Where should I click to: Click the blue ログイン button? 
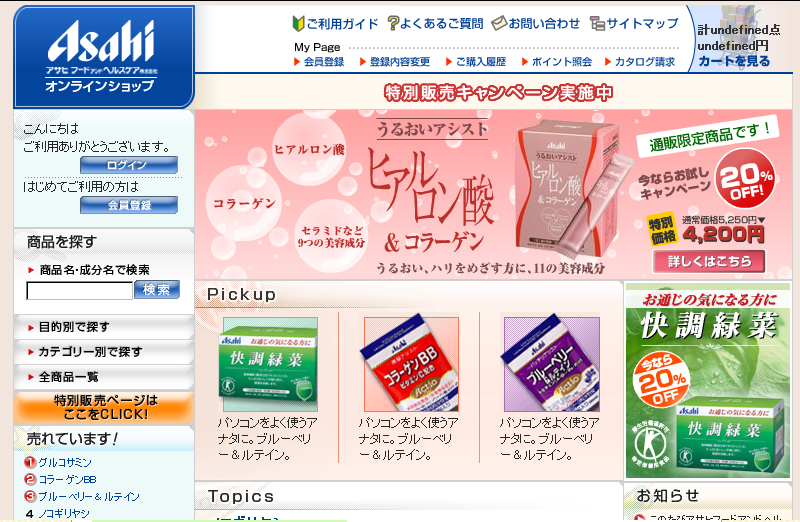pyautogui.click(x=129, y=165)
